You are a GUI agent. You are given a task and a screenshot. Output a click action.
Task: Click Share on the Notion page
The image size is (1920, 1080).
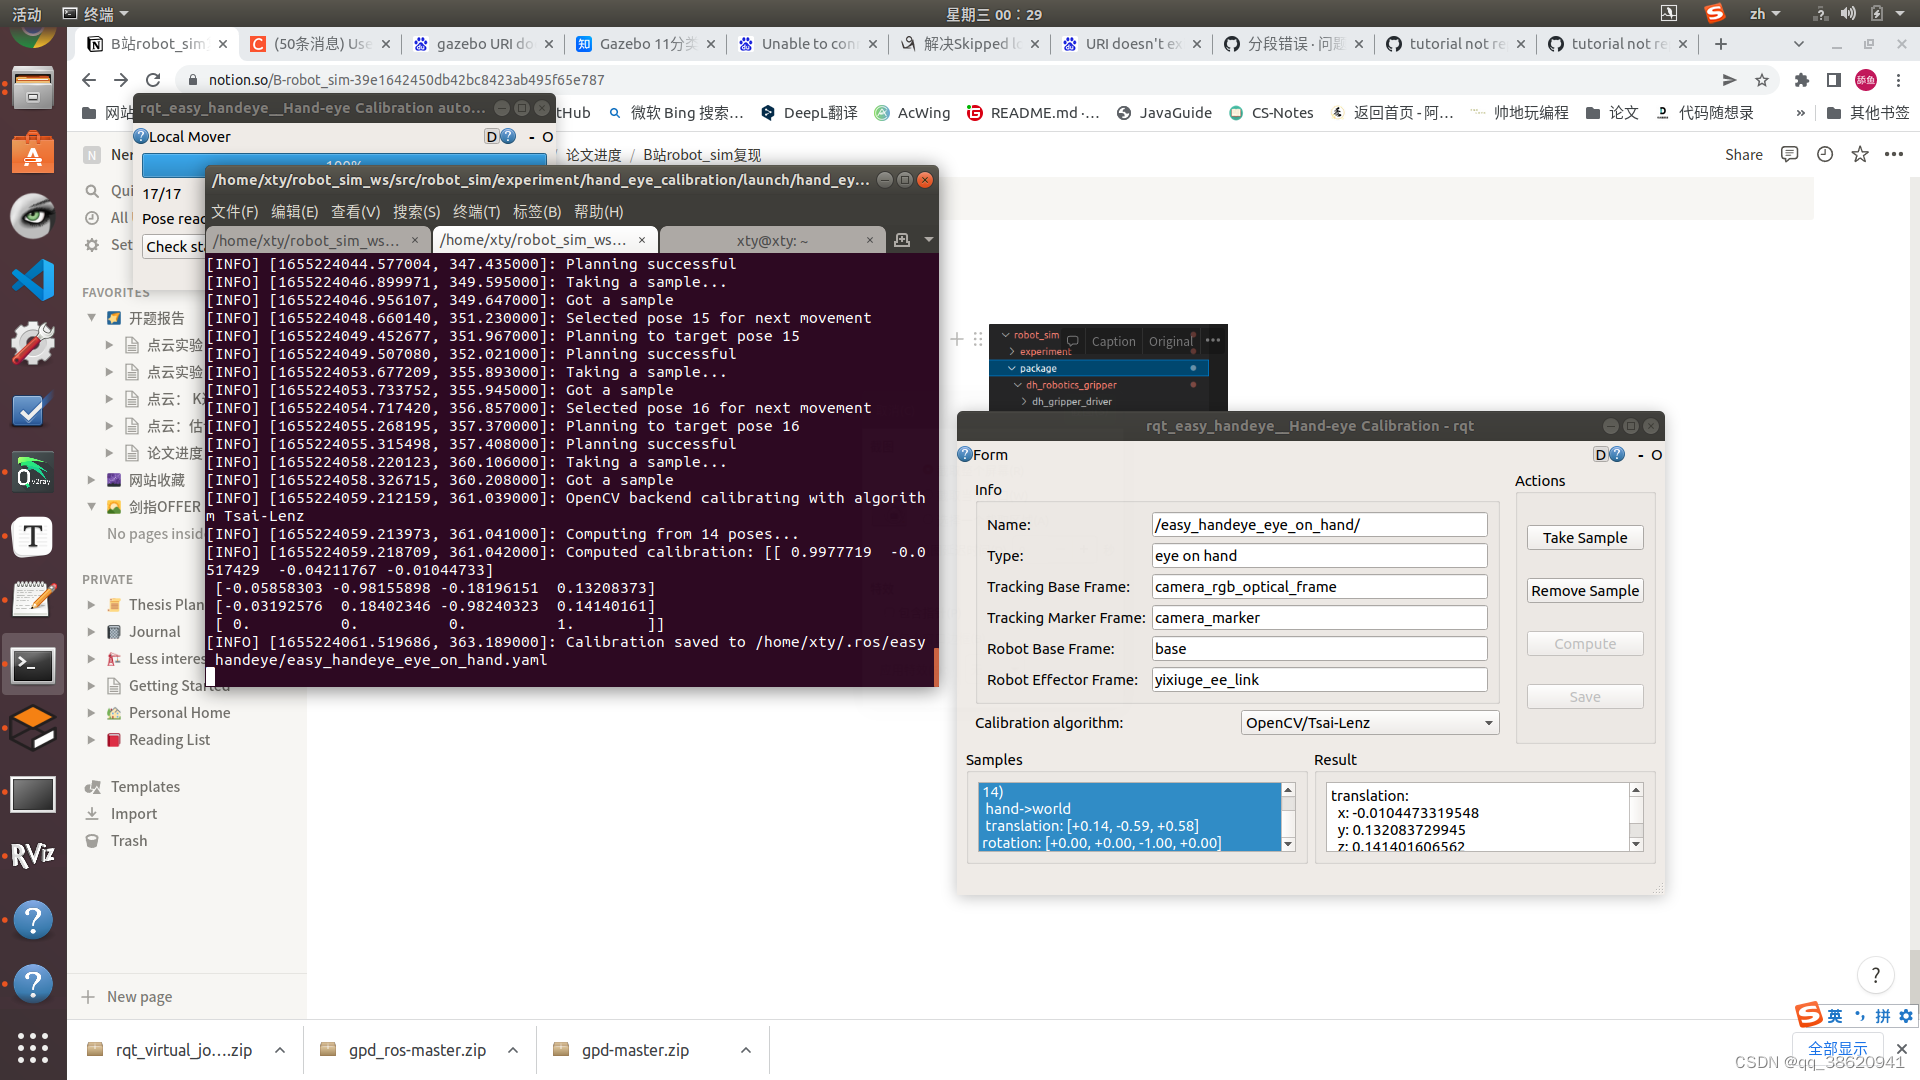tap(1743, 154)
